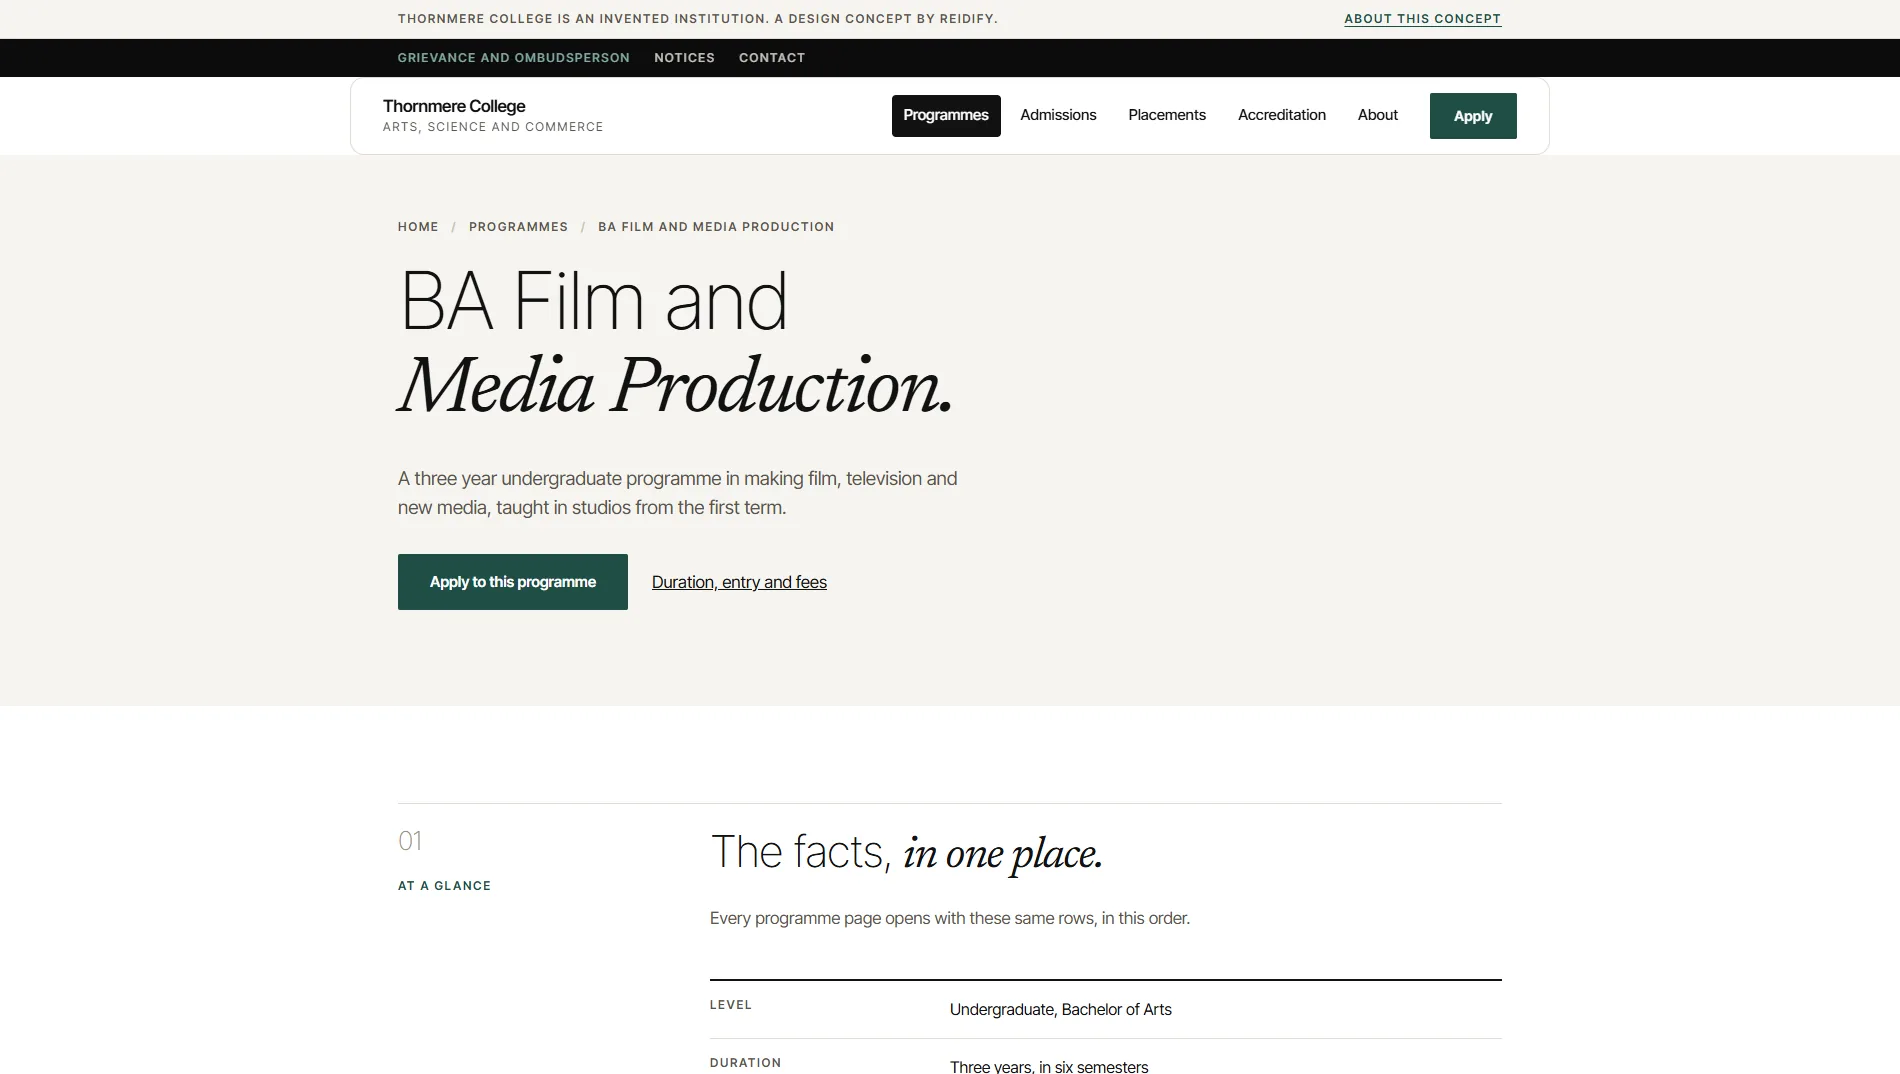Select the Programmes nav item
The height and width of the screenshot is (1074, 1900).
[x=946, y=116]
